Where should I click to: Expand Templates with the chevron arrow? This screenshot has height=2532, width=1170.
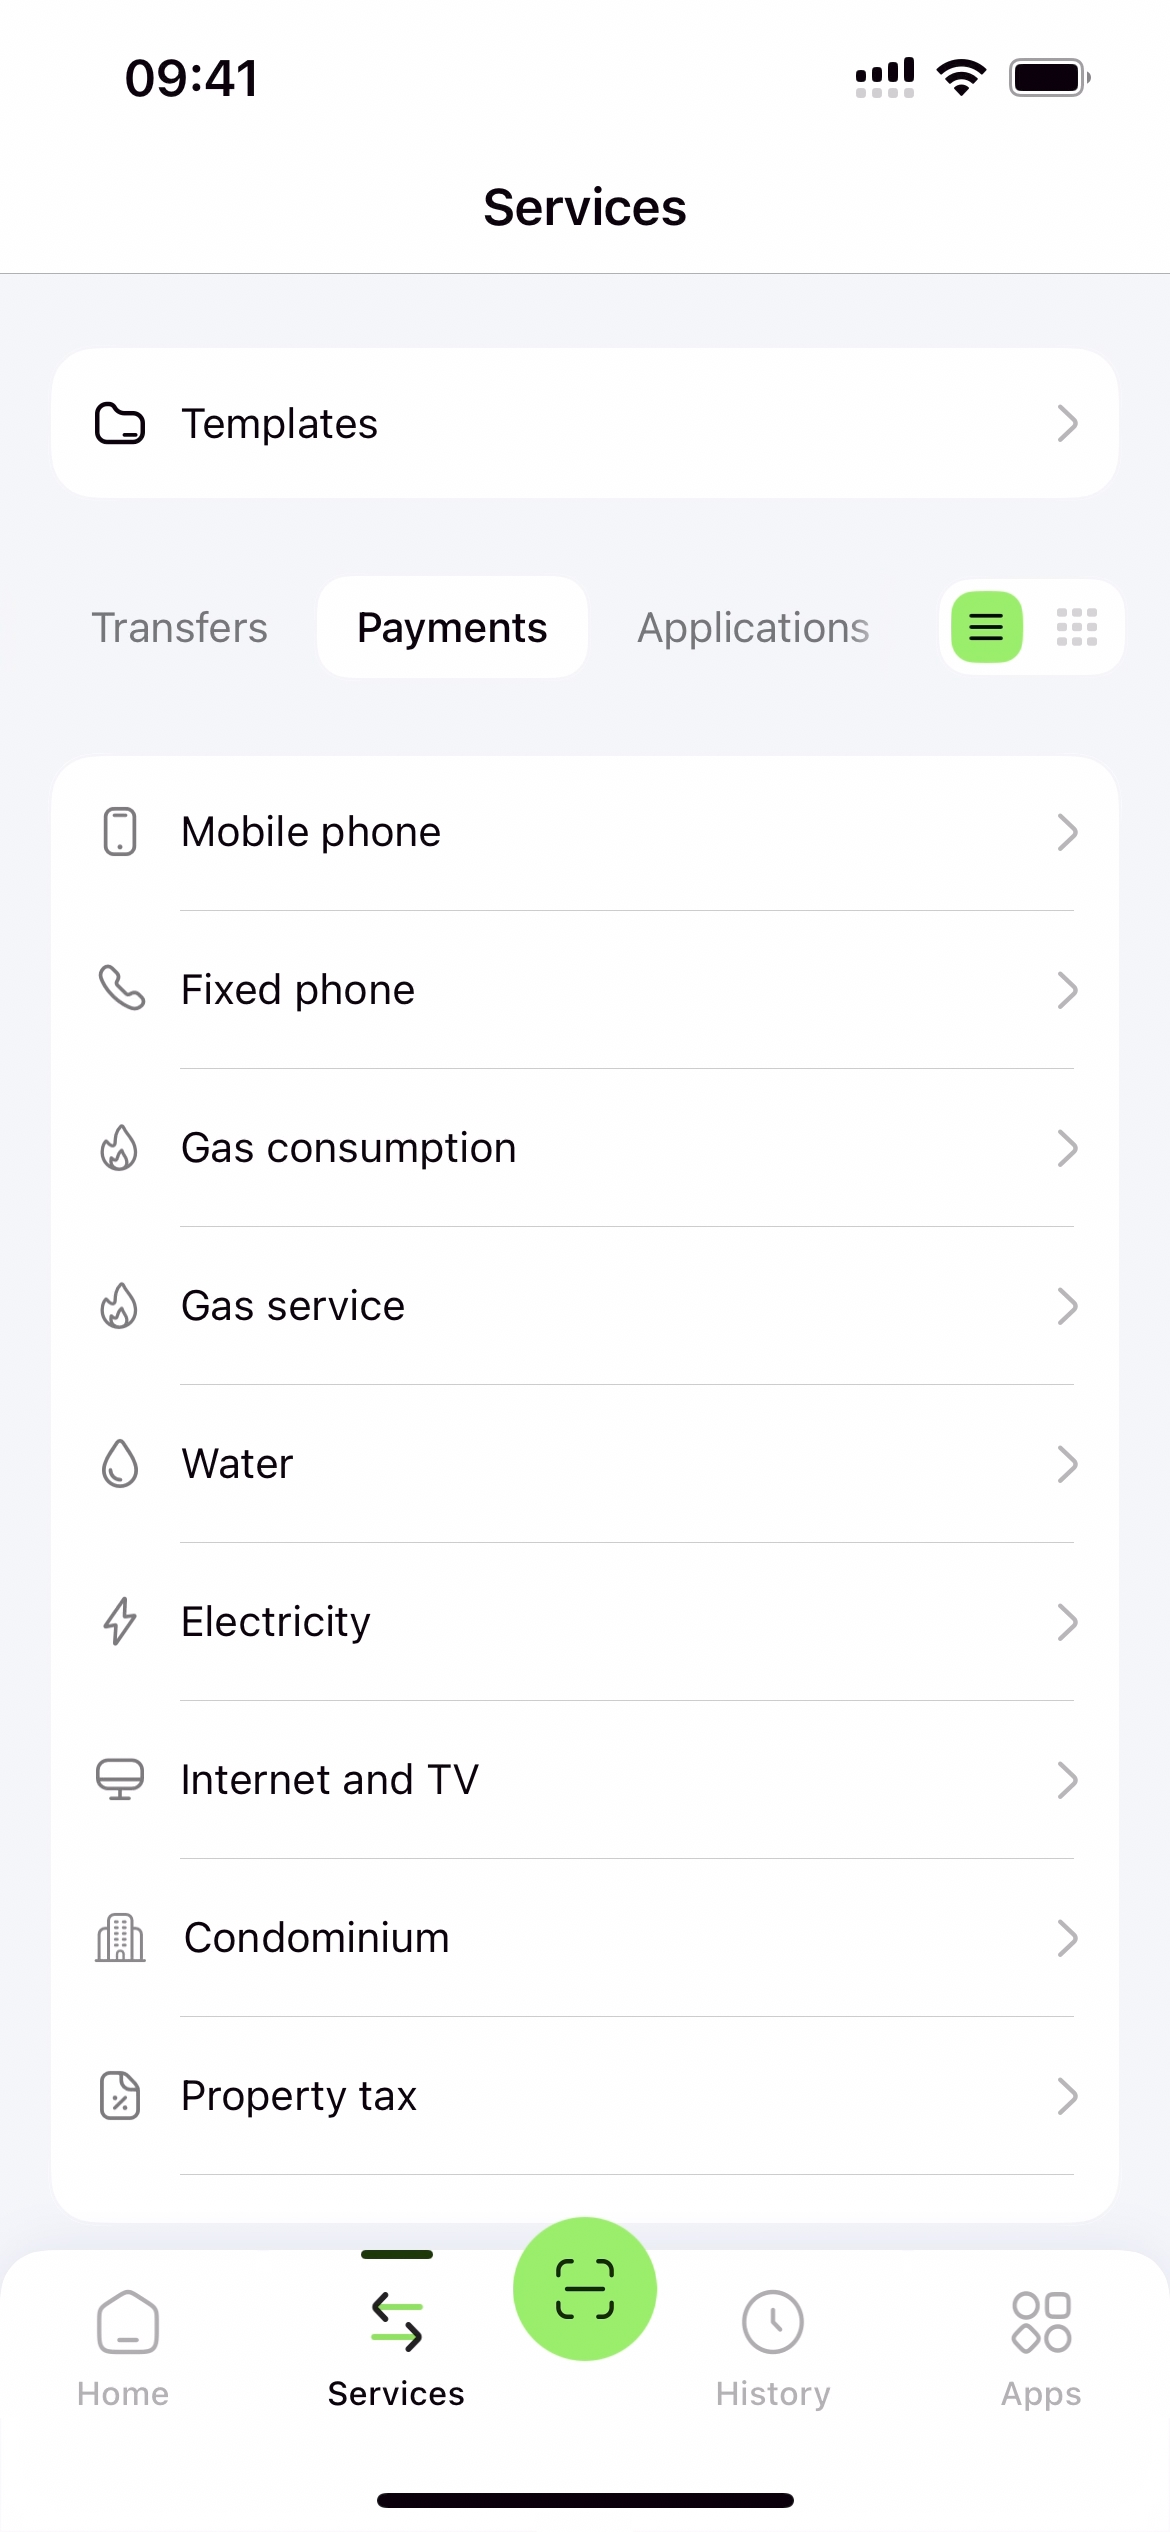(x=1067, y=423)
